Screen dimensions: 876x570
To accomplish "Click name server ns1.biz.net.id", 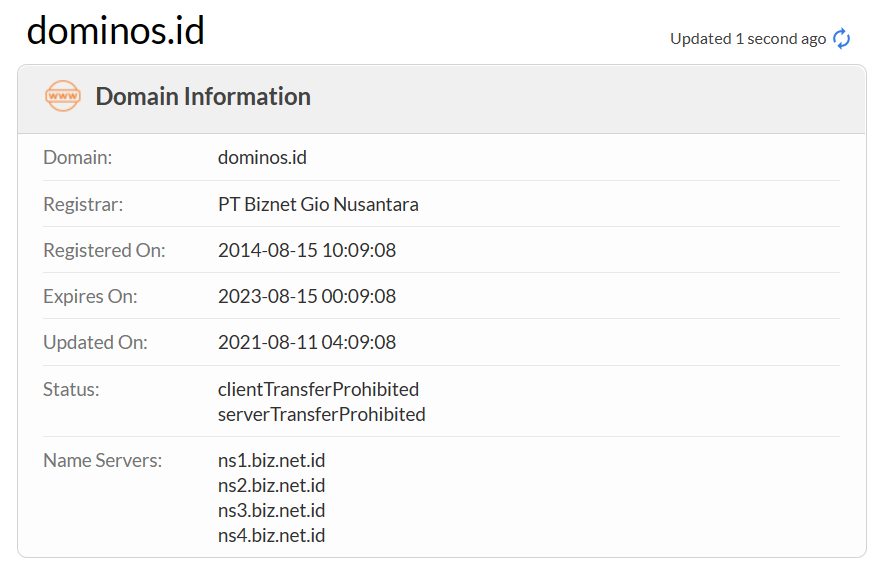I will [x=271, y=461].
